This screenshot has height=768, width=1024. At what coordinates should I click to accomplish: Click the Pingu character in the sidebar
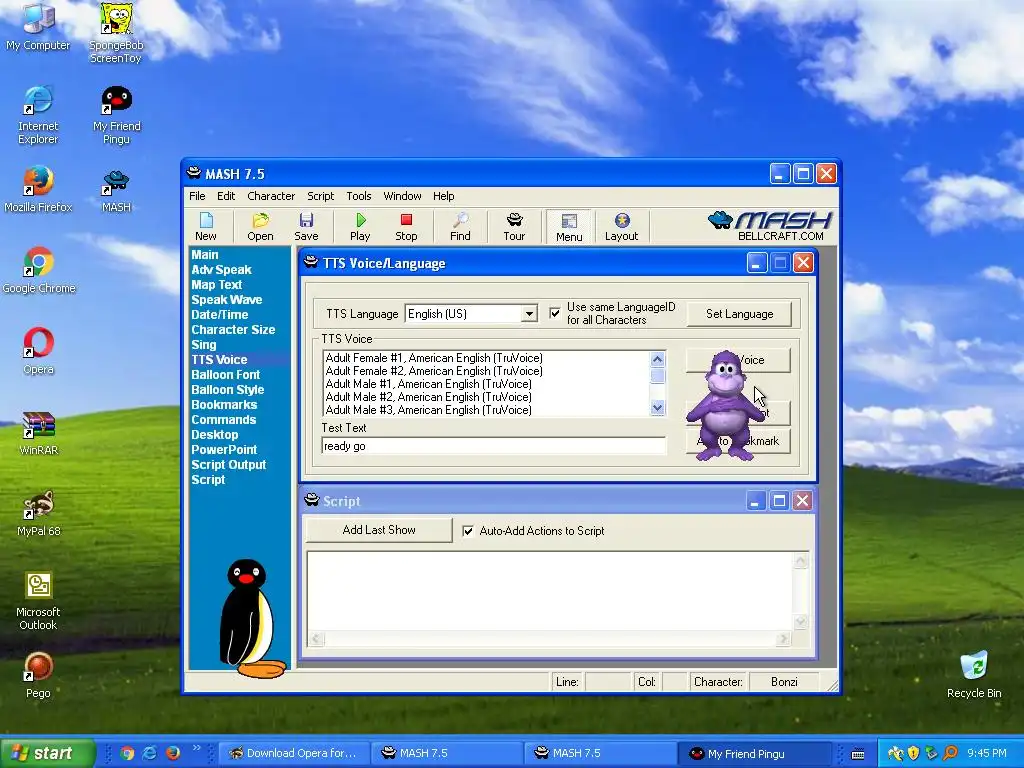[251, 618]
